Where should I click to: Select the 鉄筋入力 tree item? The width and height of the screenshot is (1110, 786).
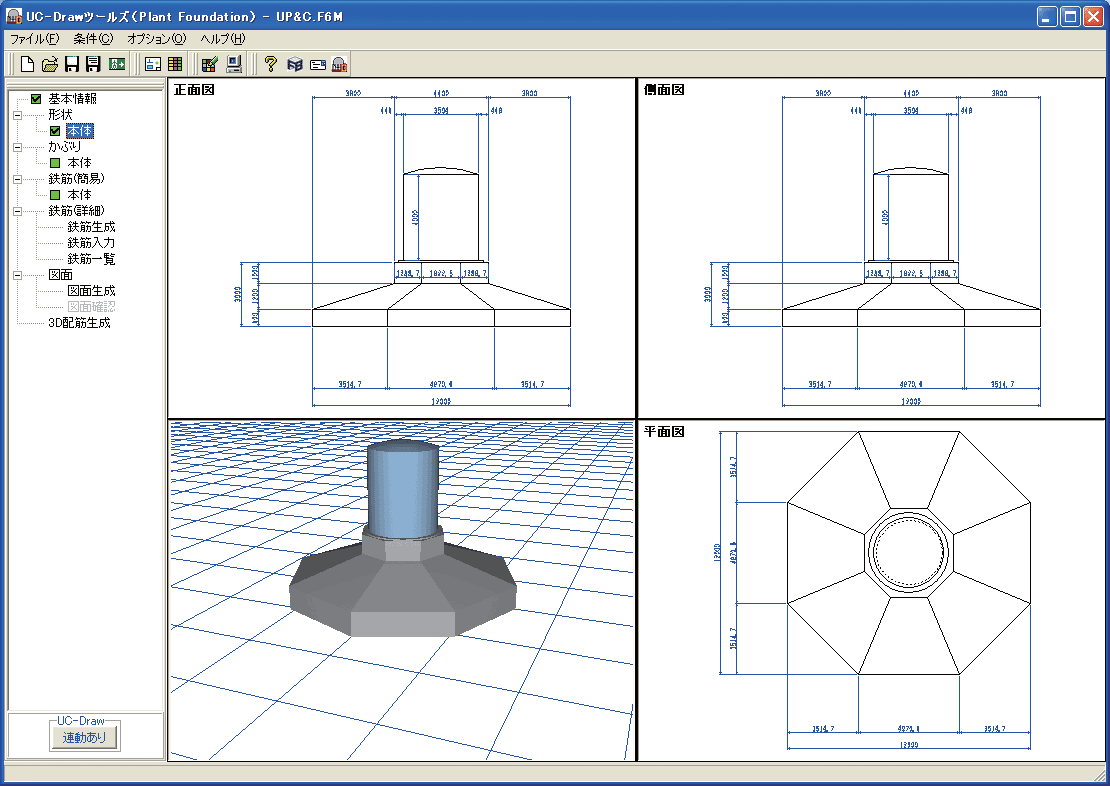[91, 243]
